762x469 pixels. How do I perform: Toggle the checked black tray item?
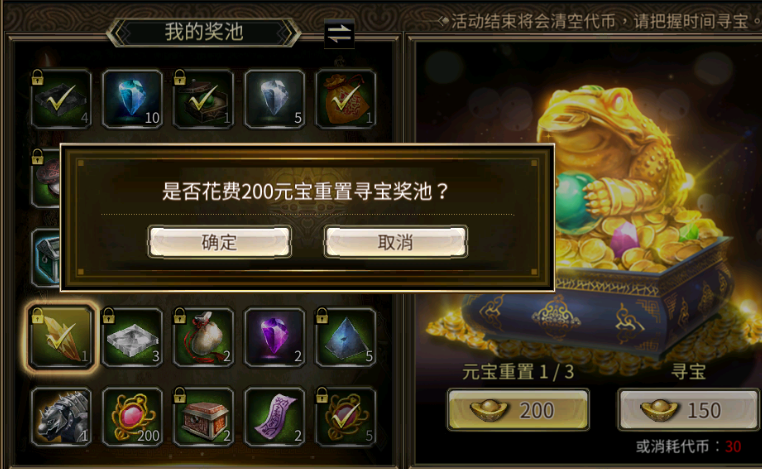pos(61,99)
